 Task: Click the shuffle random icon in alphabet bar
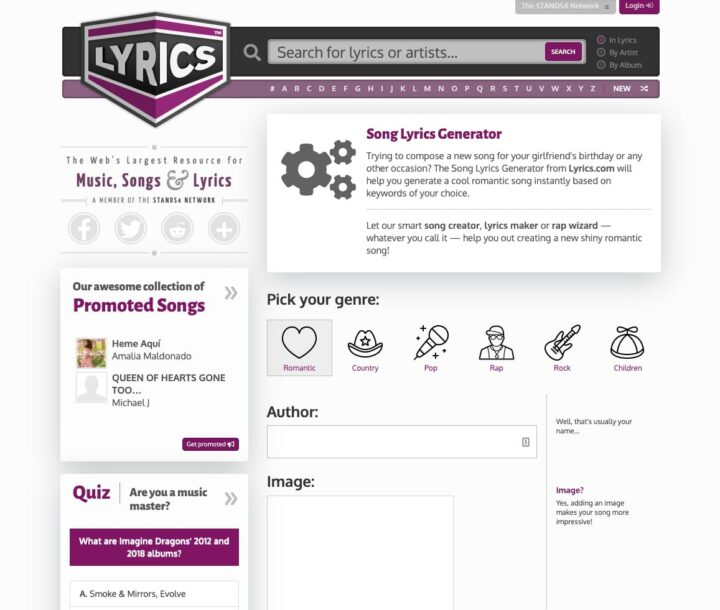pyautogui.click(x=644, y=89)
